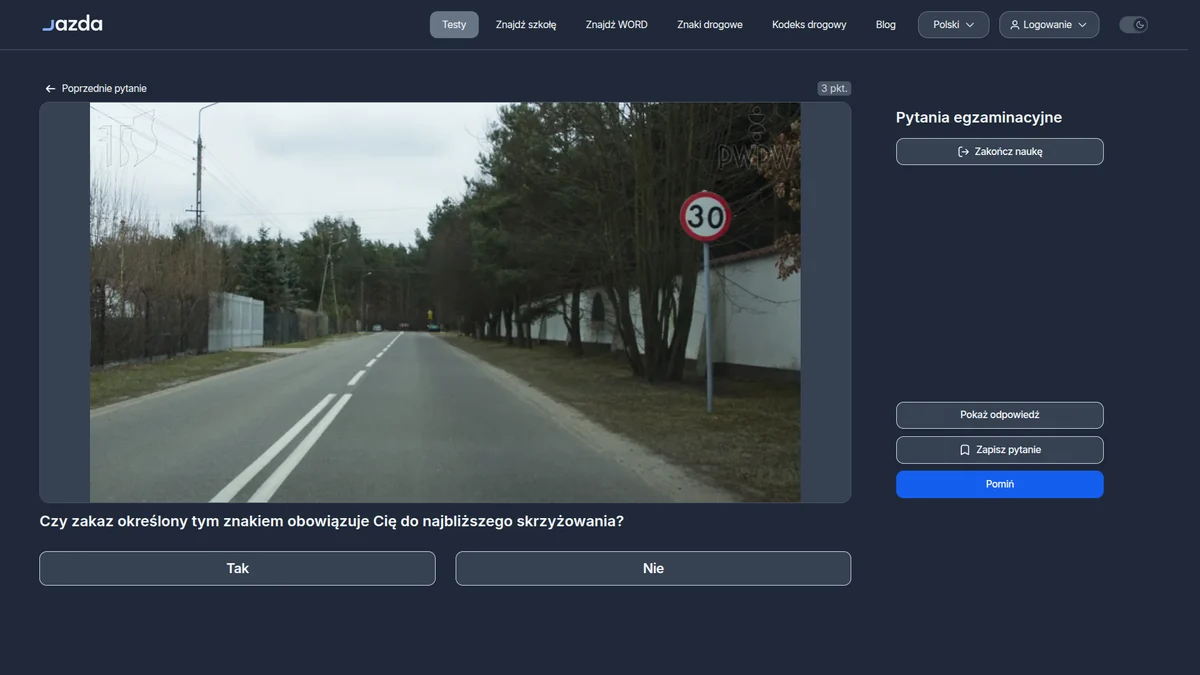Answer Nie to the question

[653, 568]
